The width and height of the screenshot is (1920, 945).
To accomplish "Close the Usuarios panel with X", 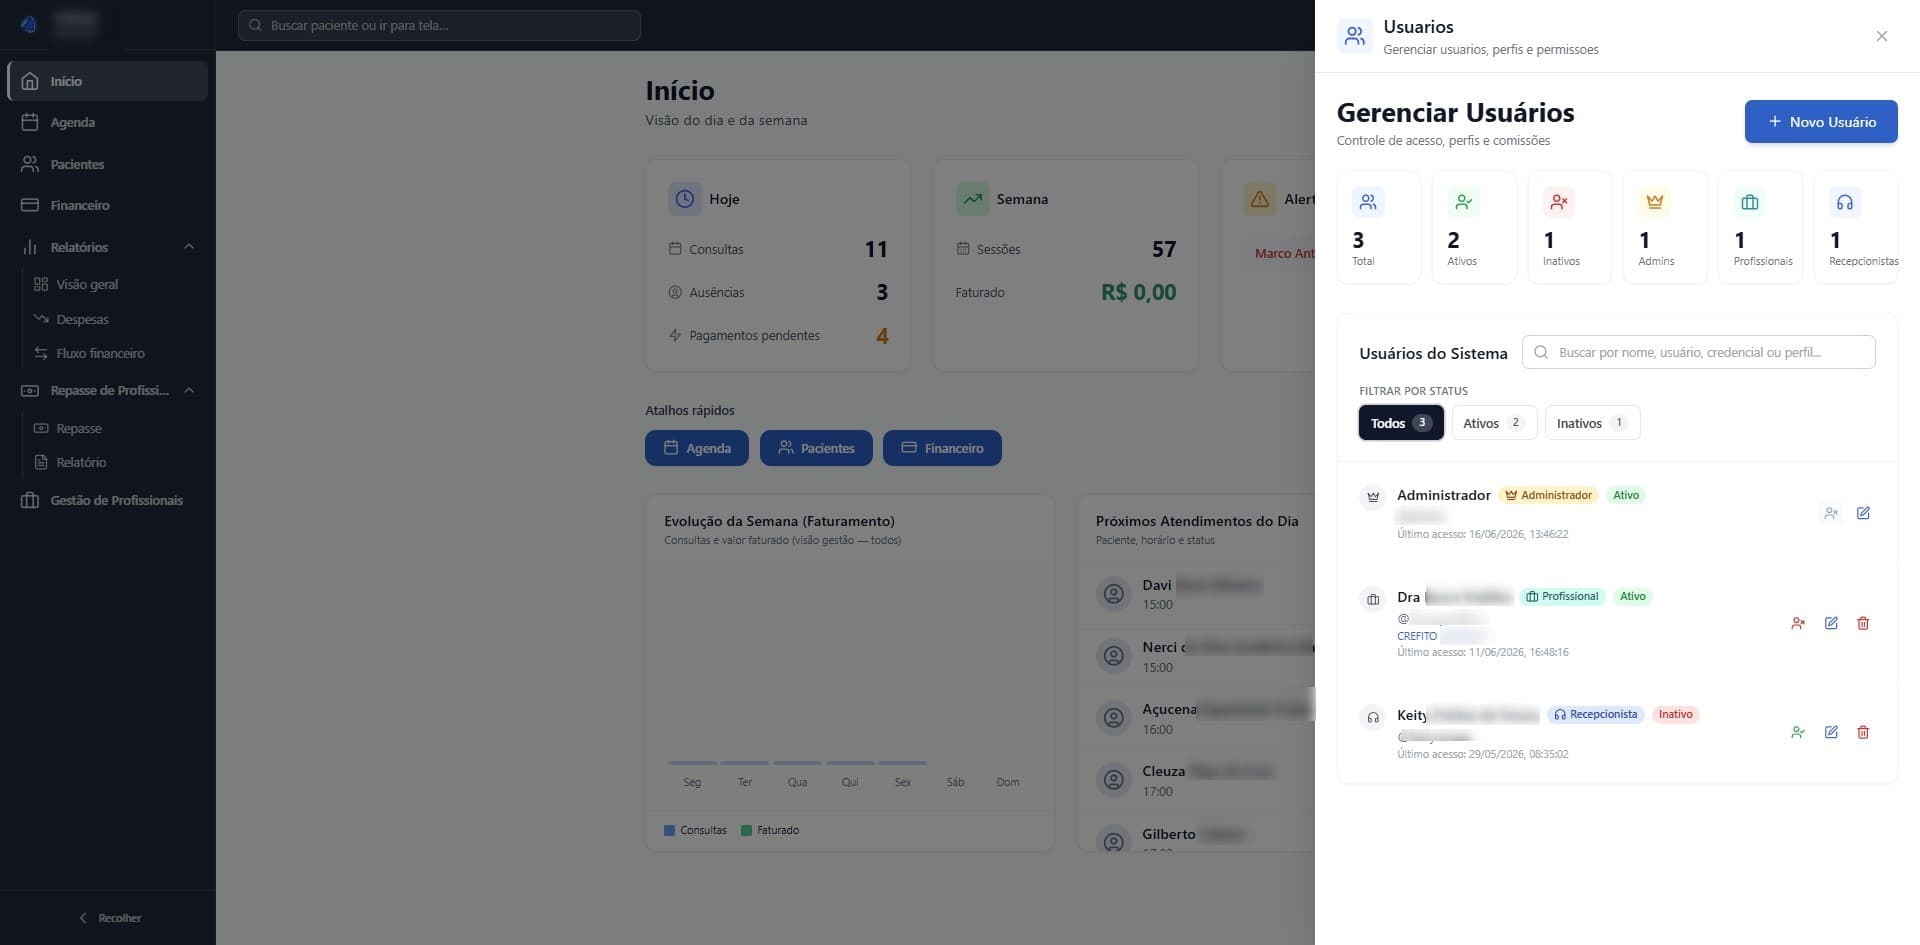I will (1882, 36).
